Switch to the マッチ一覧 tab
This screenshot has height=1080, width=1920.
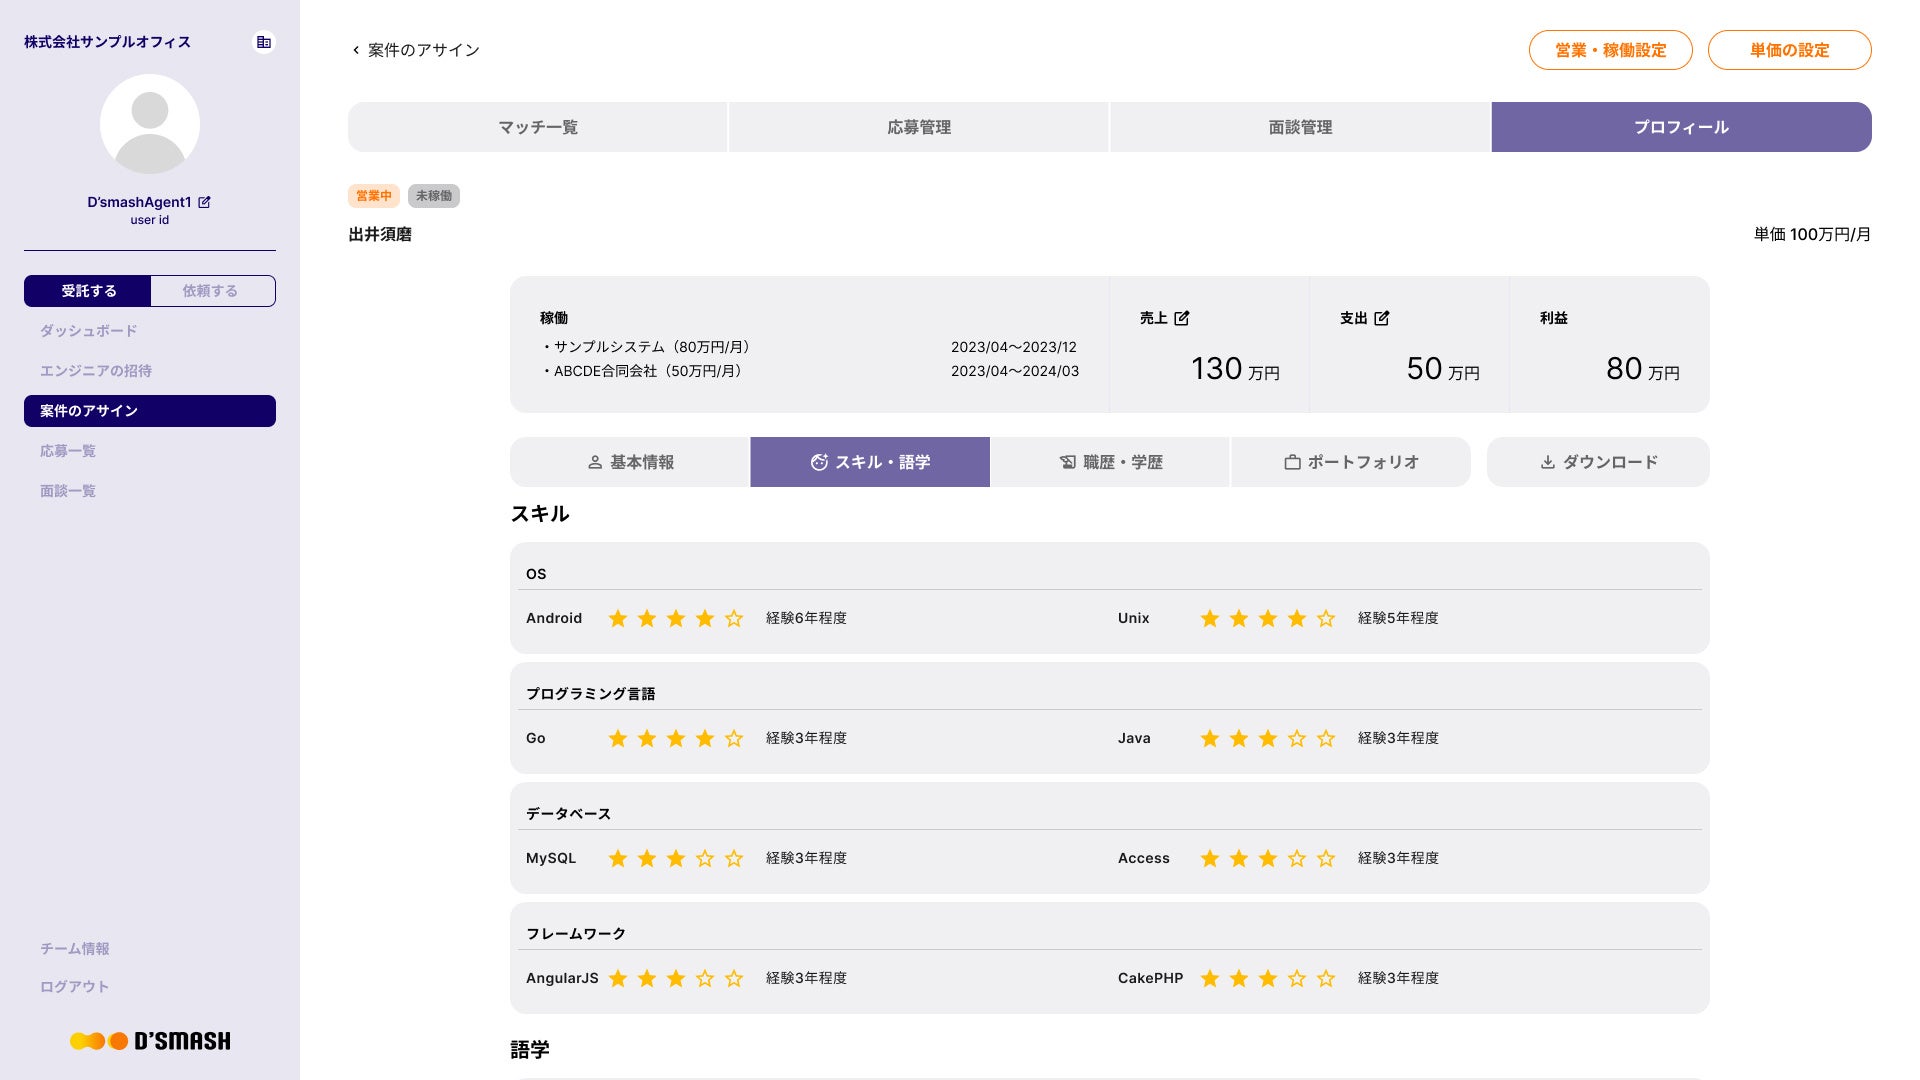pyautogui.click(x=538, y=127)
